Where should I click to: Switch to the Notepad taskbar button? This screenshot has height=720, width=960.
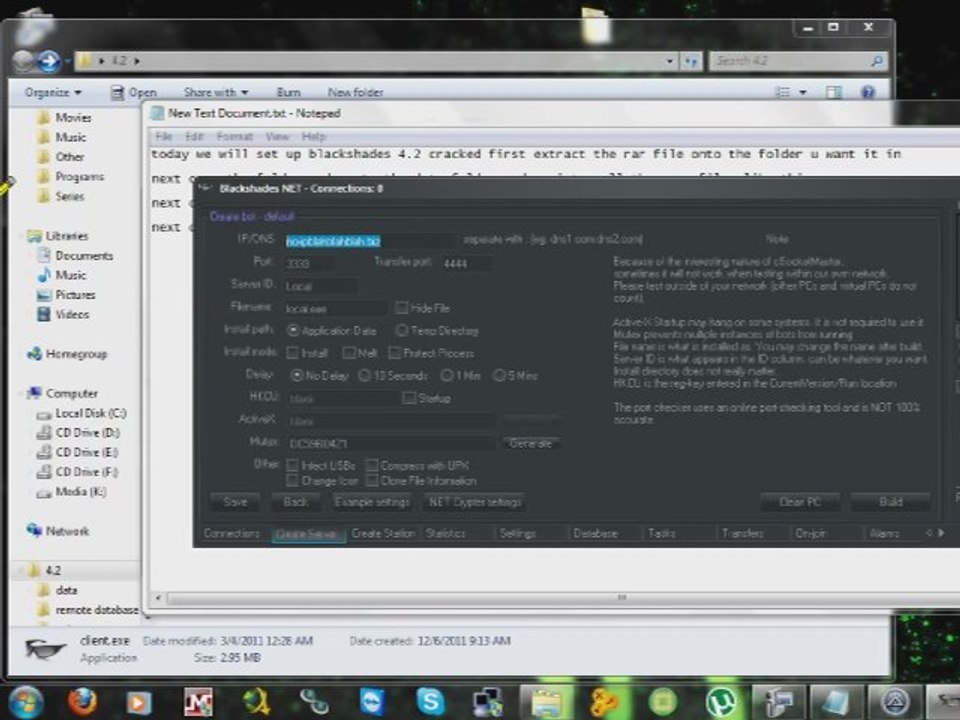[x=836, y=702]
